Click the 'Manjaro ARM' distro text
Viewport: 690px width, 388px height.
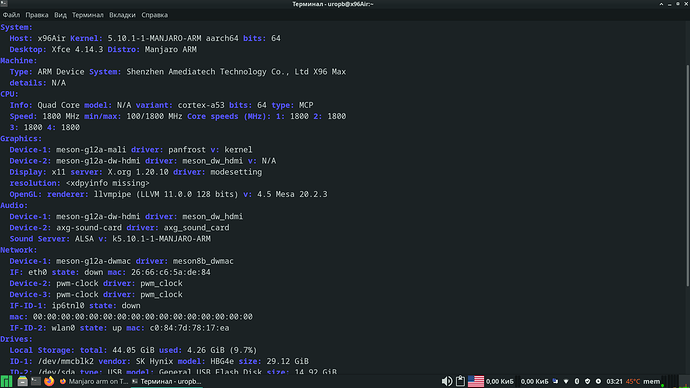coord(171,49)
